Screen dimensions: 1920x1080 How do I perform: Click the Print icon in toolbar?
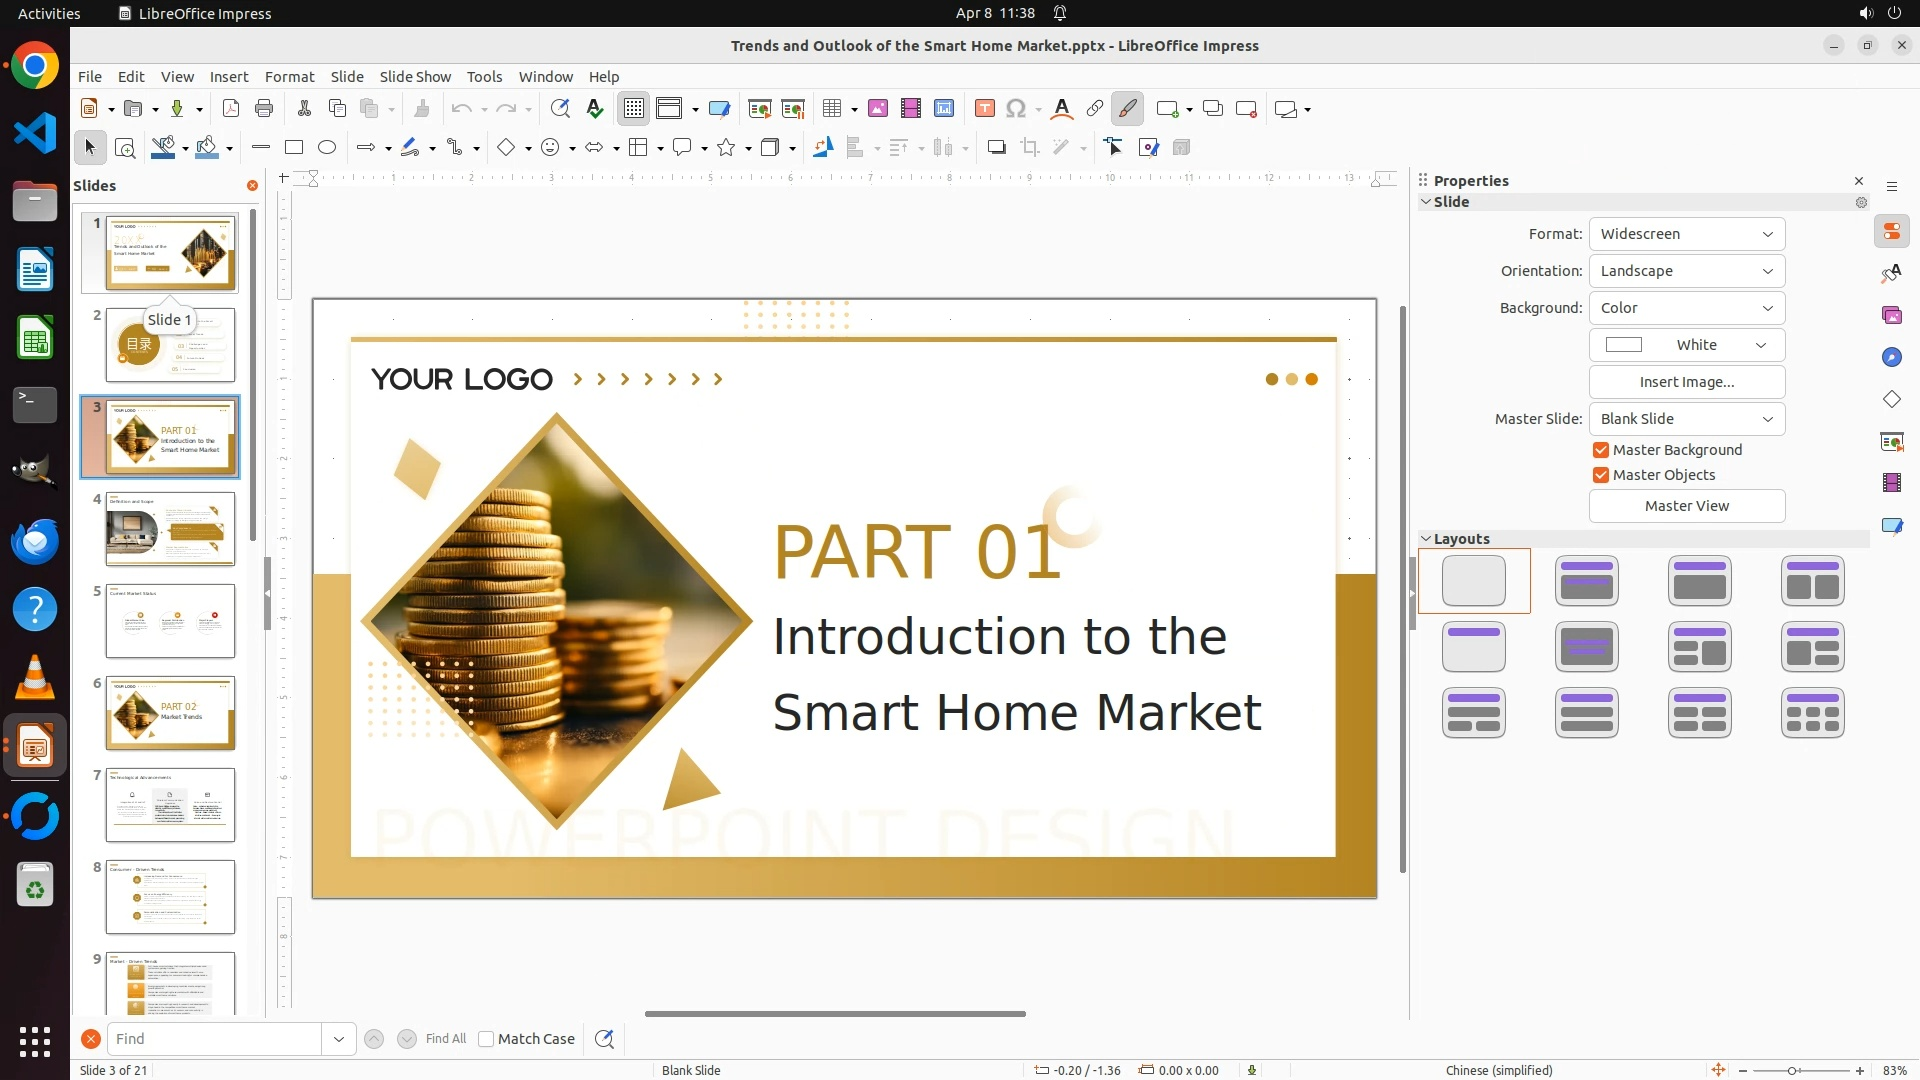click(264, 109)
